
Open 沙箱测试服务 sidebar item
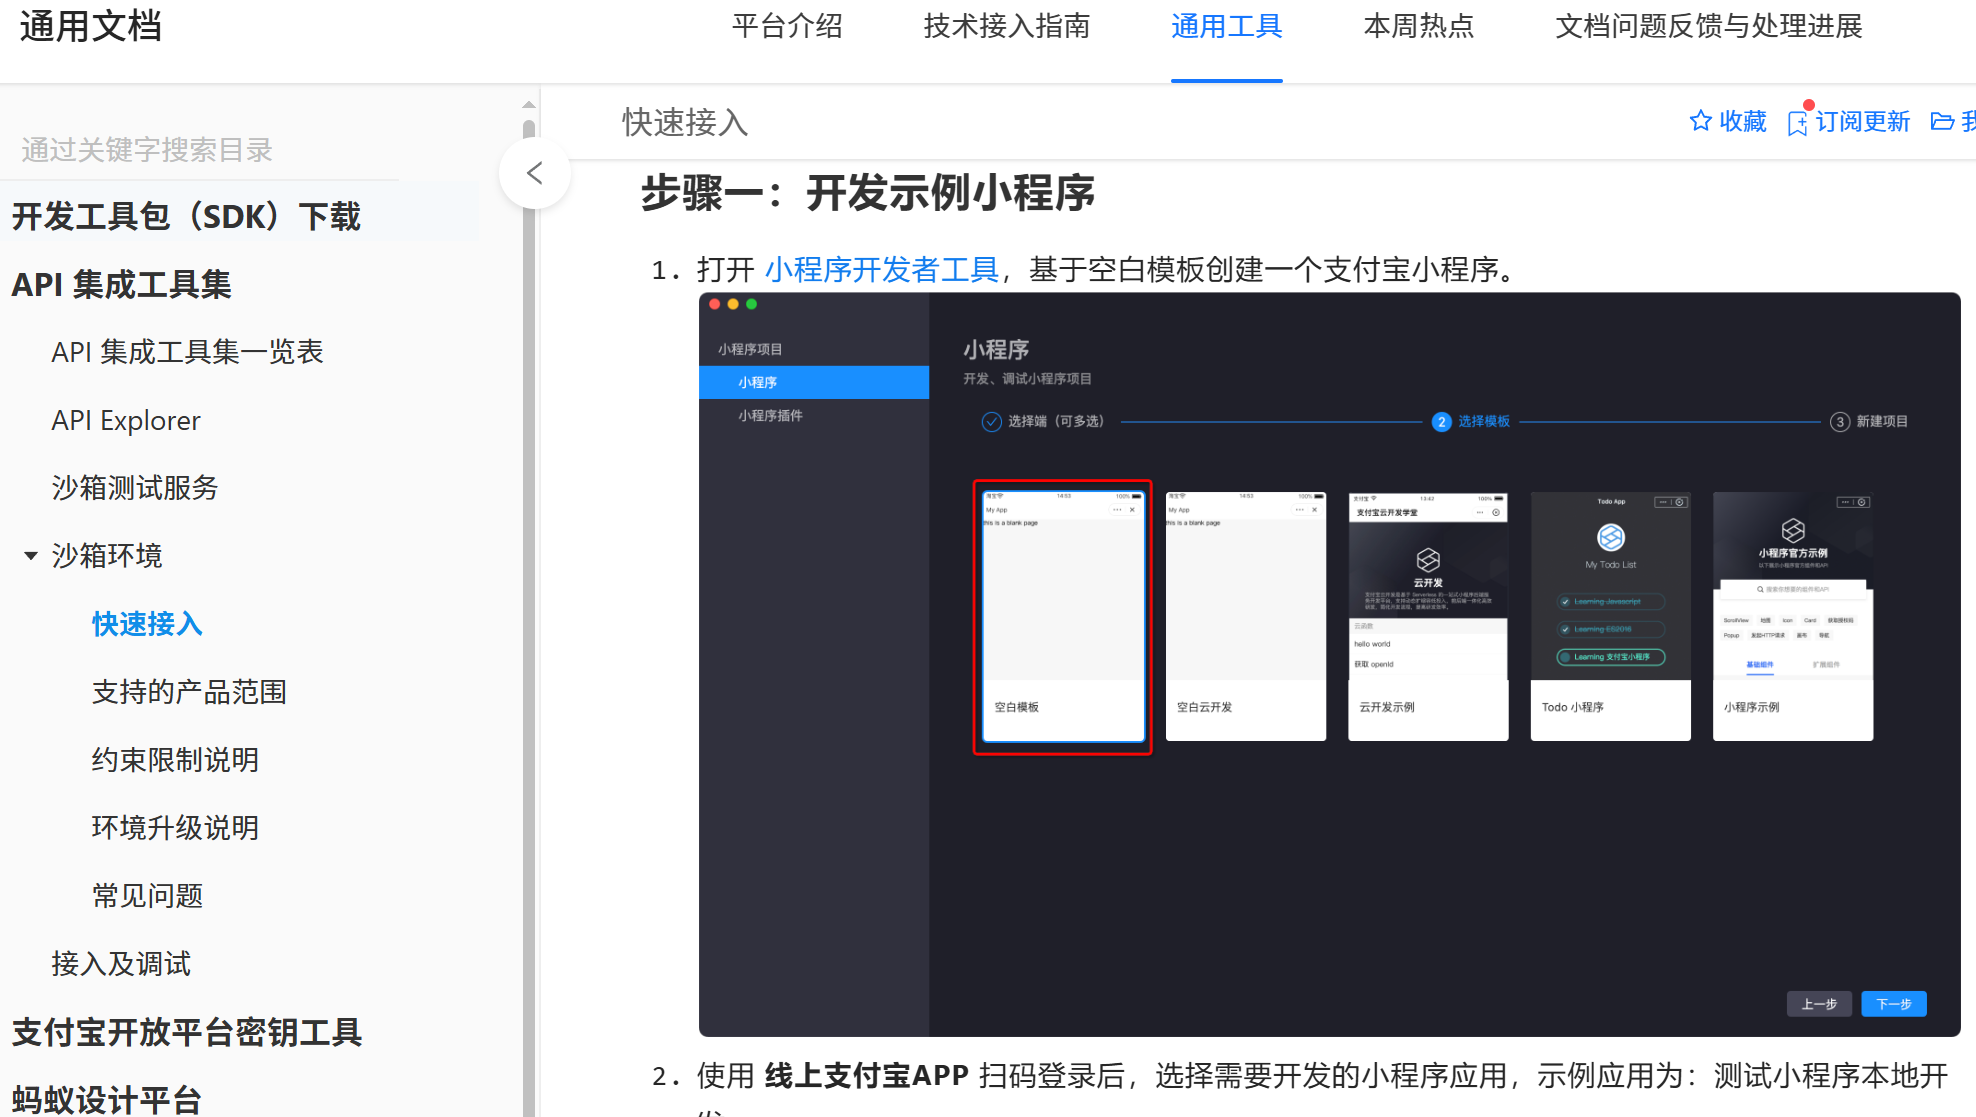tap(135, 488)
